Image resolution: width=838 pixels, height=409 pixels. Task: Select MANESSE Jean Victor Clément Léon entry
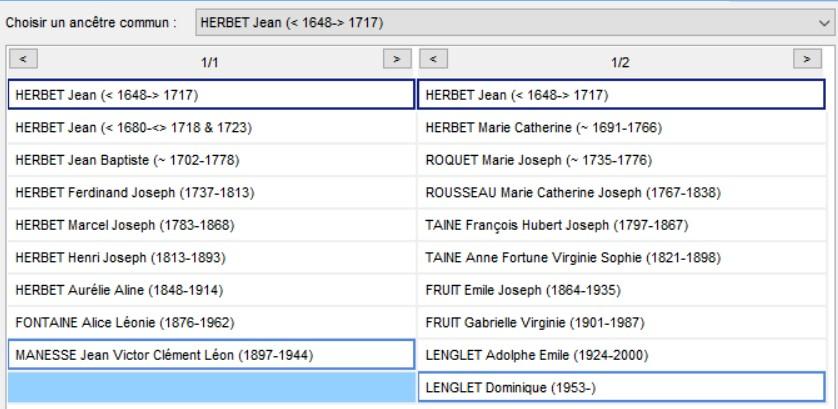point(212,354)
